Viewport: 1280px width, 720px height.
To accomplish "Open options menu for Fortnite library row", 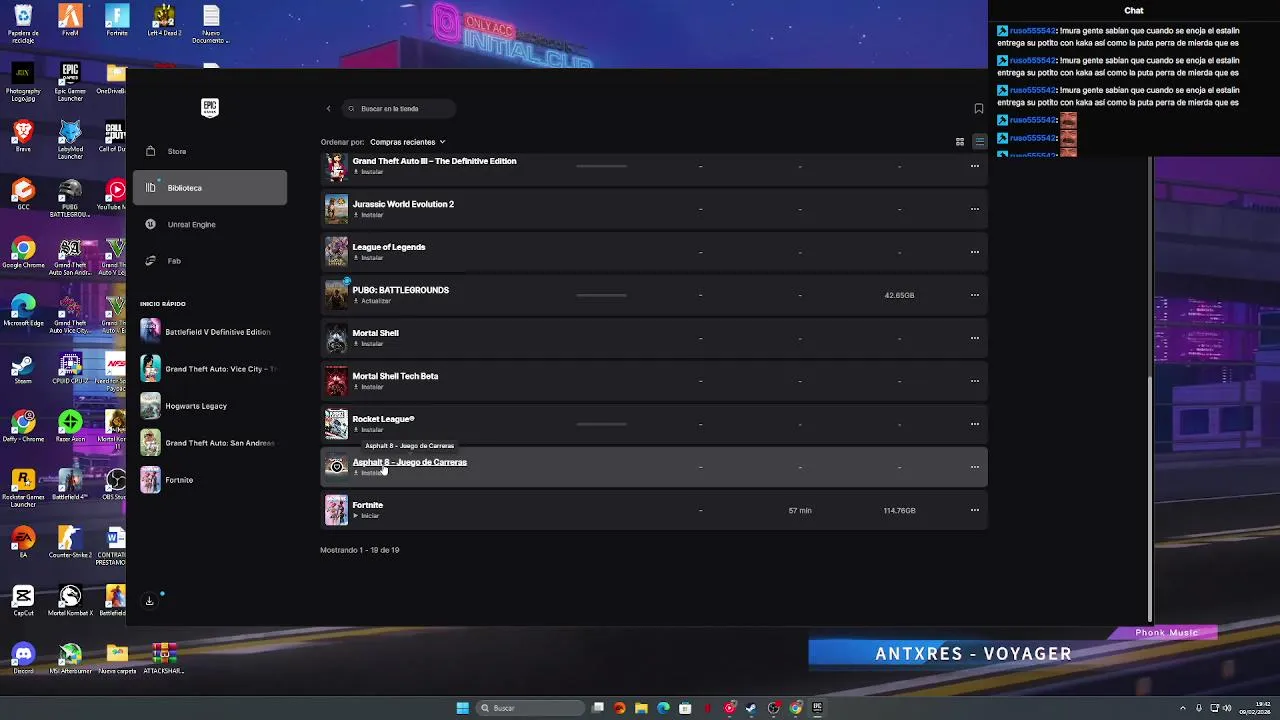I will click(975, 510).
